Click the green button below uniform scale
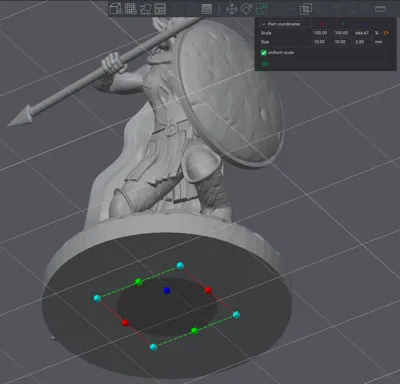Image resolution: width=400 pixels, height=384 pixels. (x=265, y=64)
